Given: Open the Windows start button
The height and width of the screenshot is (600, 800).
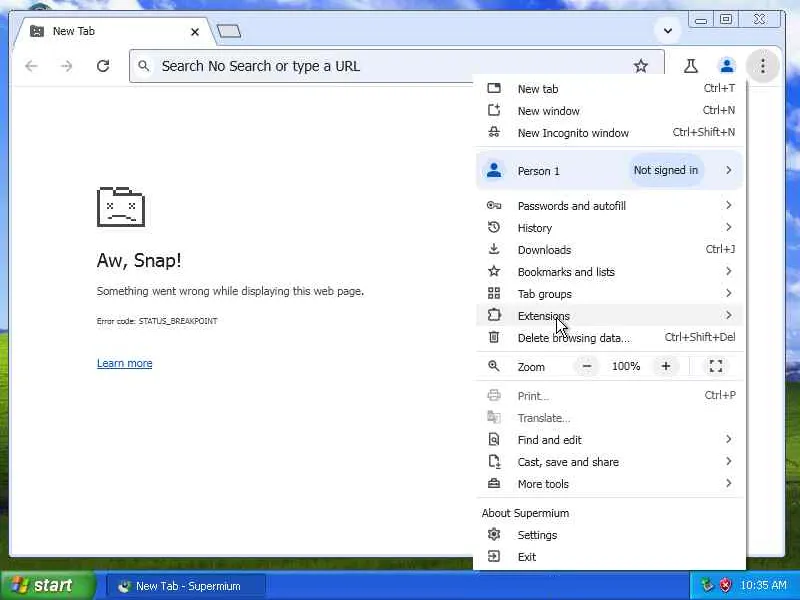Looking at the screenshot, I should point(48,585).
